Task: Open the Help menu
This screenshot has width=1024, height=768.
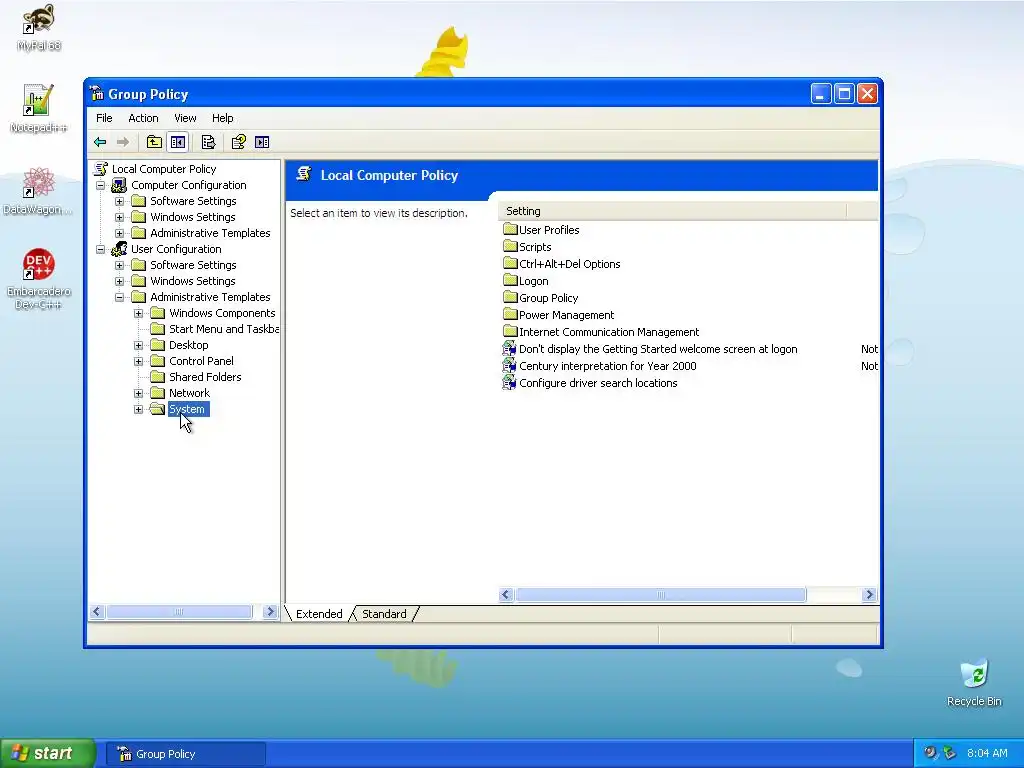Action: (222, 118)
